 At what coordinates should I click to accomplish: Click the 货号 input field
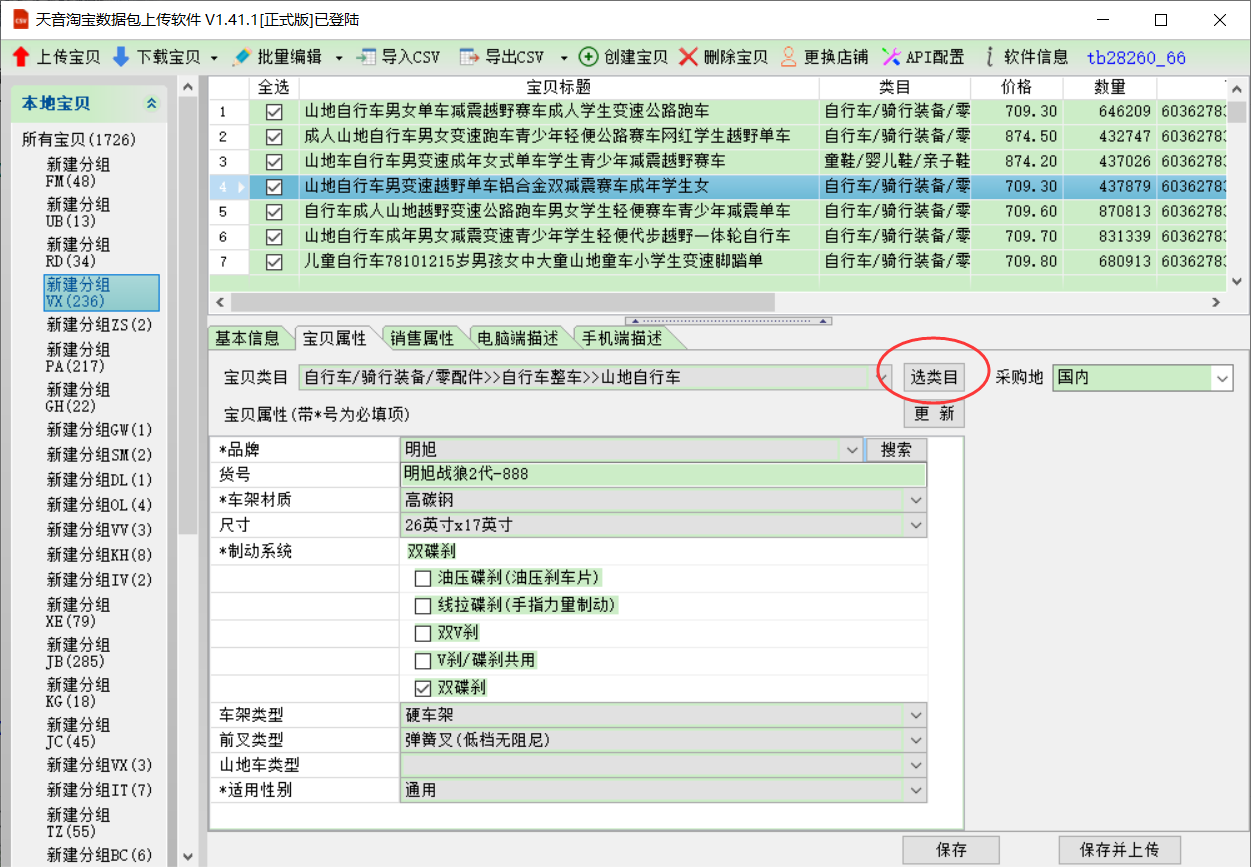pos(662,475)
